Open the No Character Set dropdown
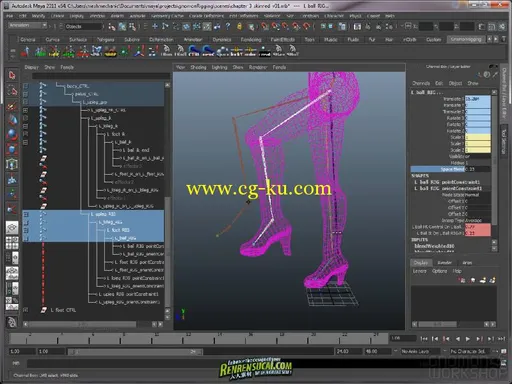The height and width of the screenshot is (384, 512). (470, 351)
